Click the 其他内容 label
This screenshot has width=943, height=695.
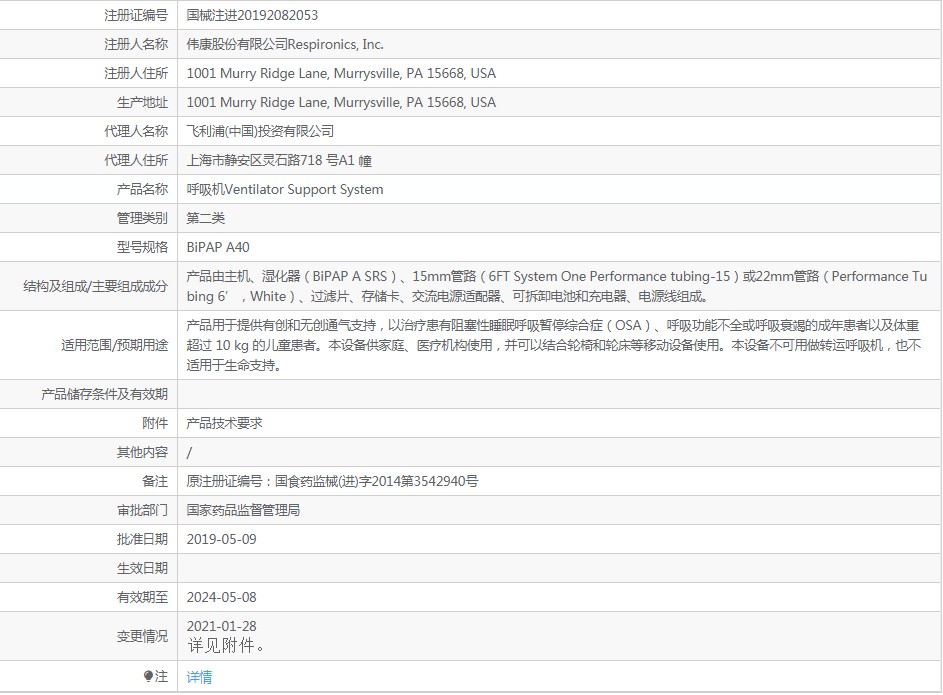click(x=143, y=452)
